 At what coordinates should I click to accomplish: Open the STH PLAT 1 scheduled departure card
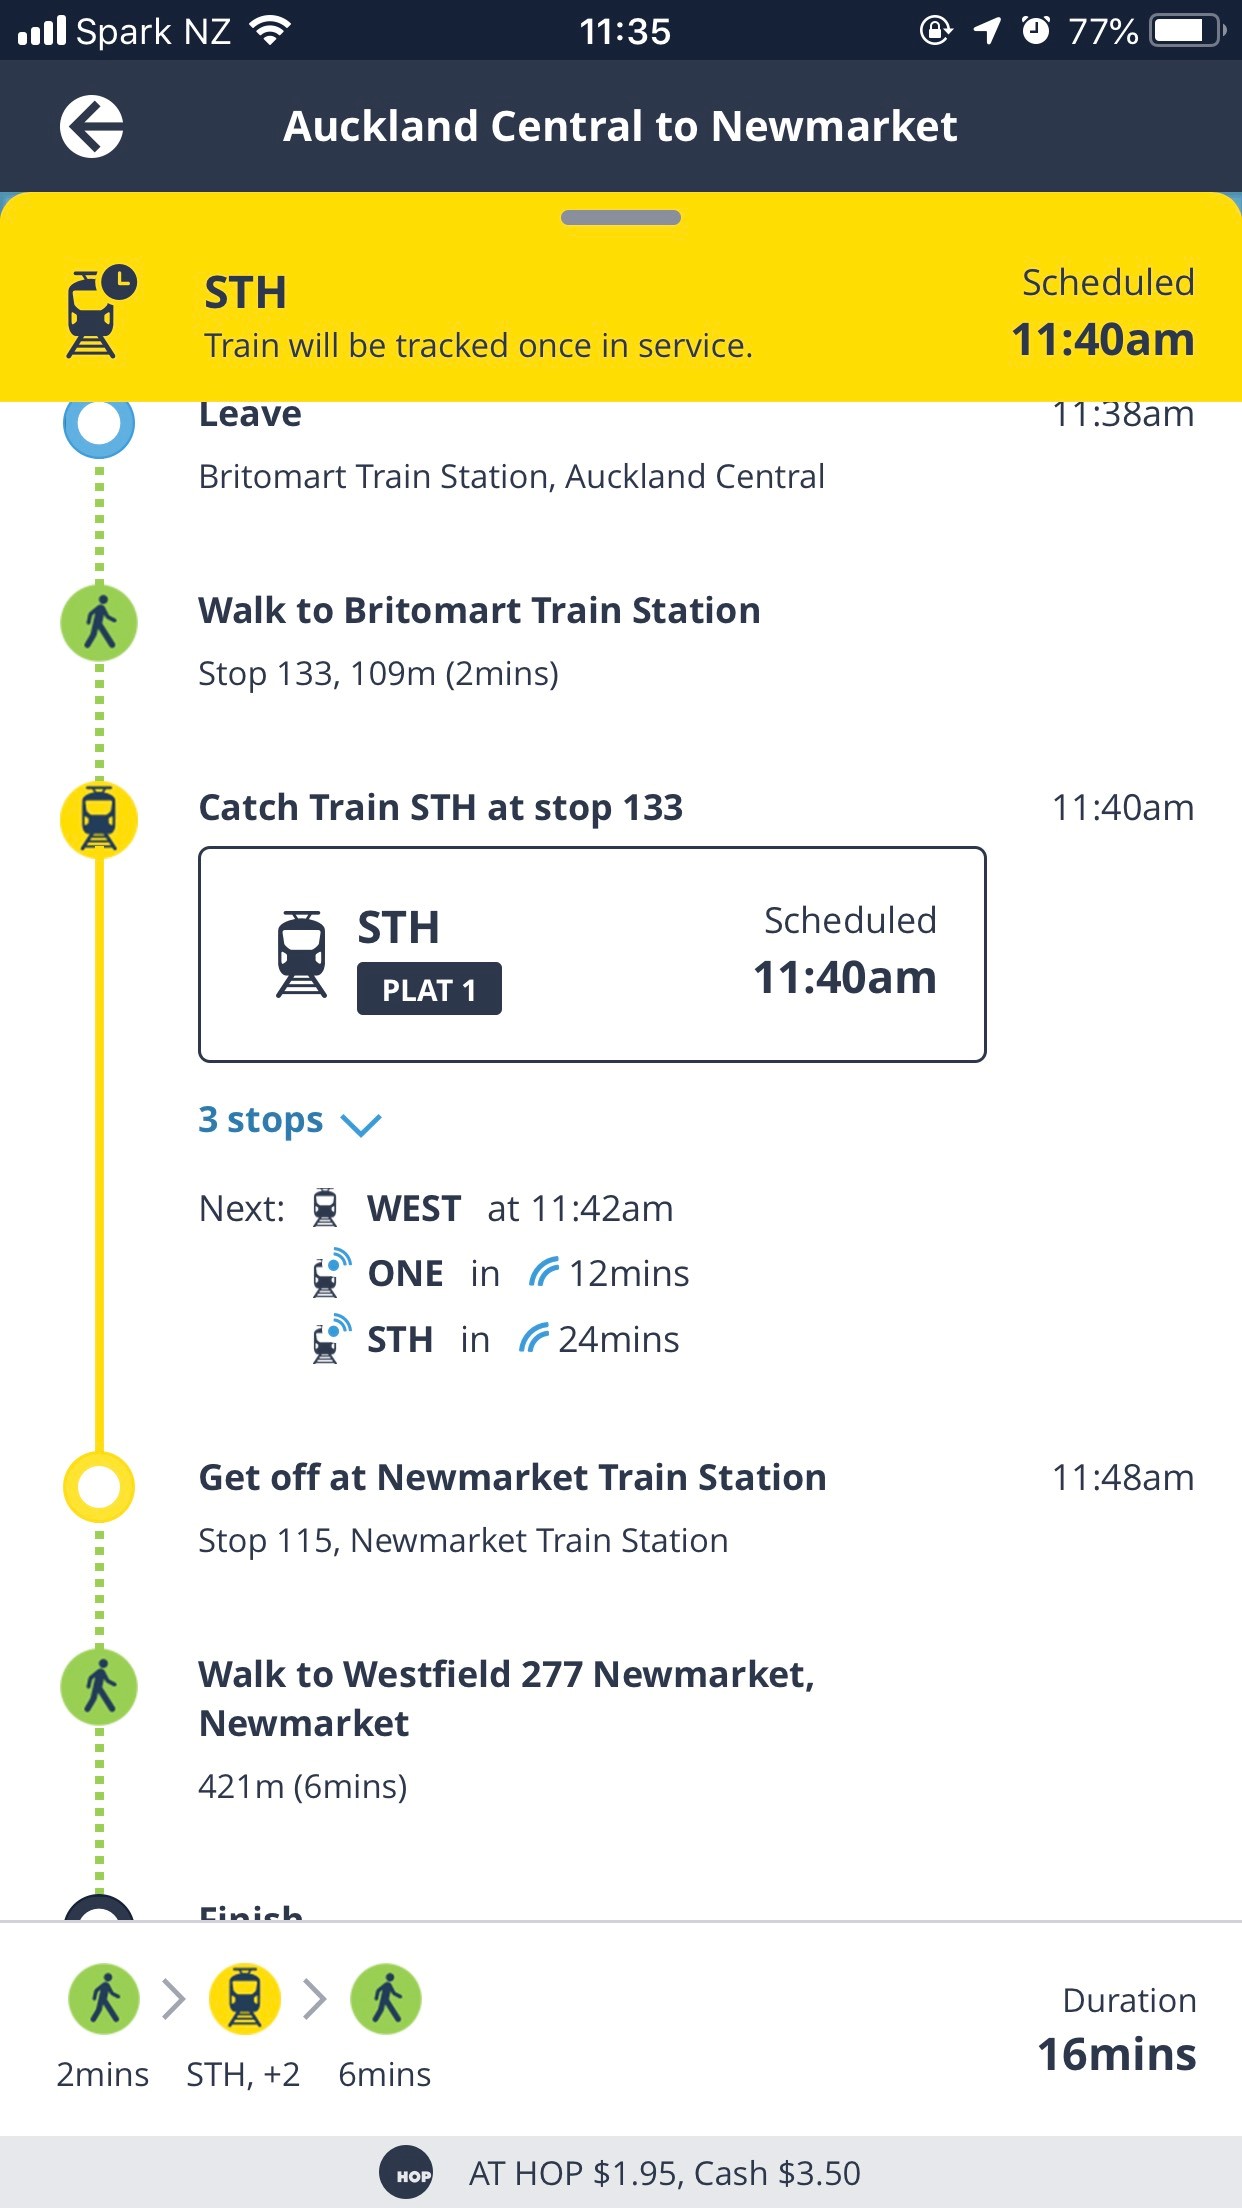tap(592, 954)
